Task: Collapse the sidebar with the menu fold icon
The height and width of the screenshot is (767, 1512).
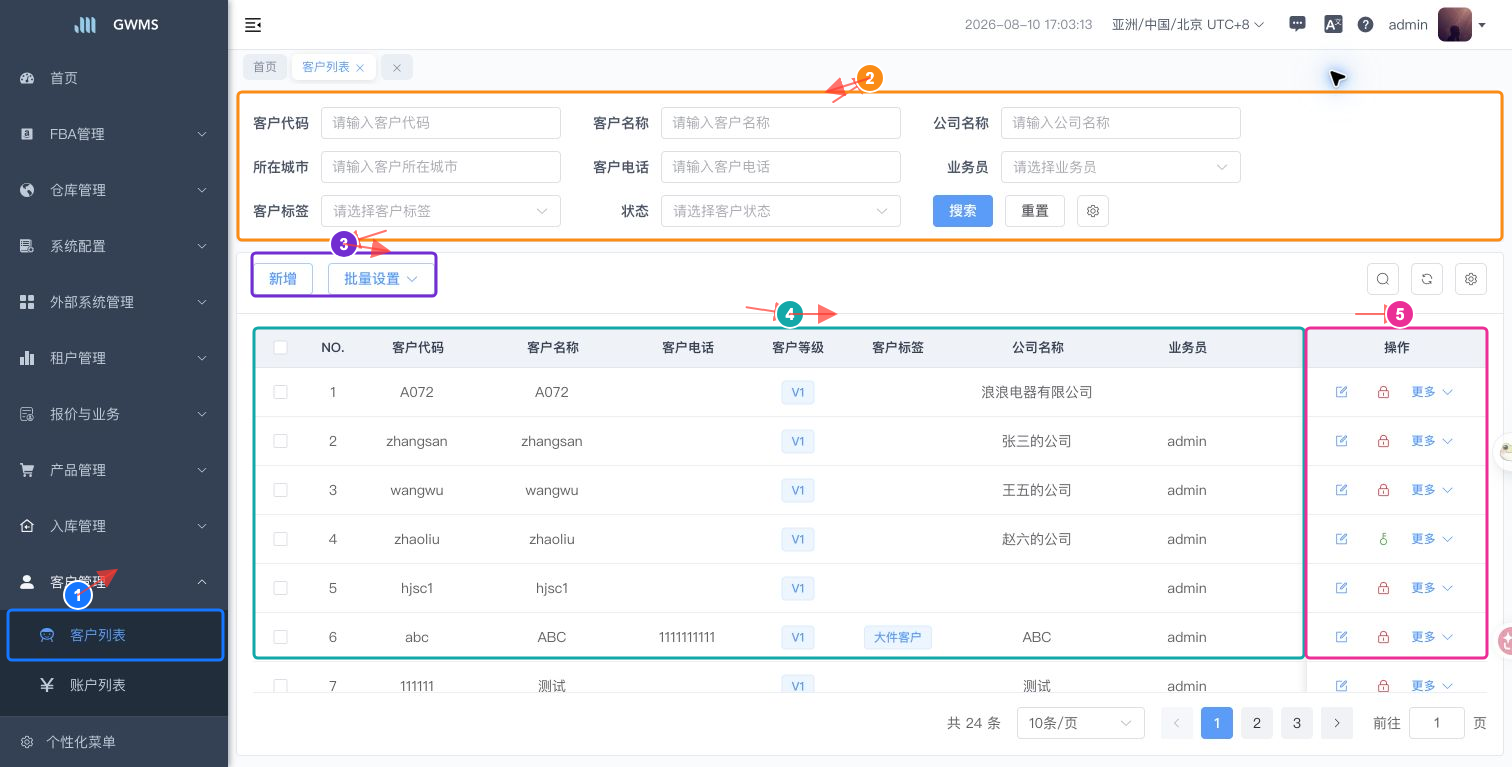Action: click(253, 25)
